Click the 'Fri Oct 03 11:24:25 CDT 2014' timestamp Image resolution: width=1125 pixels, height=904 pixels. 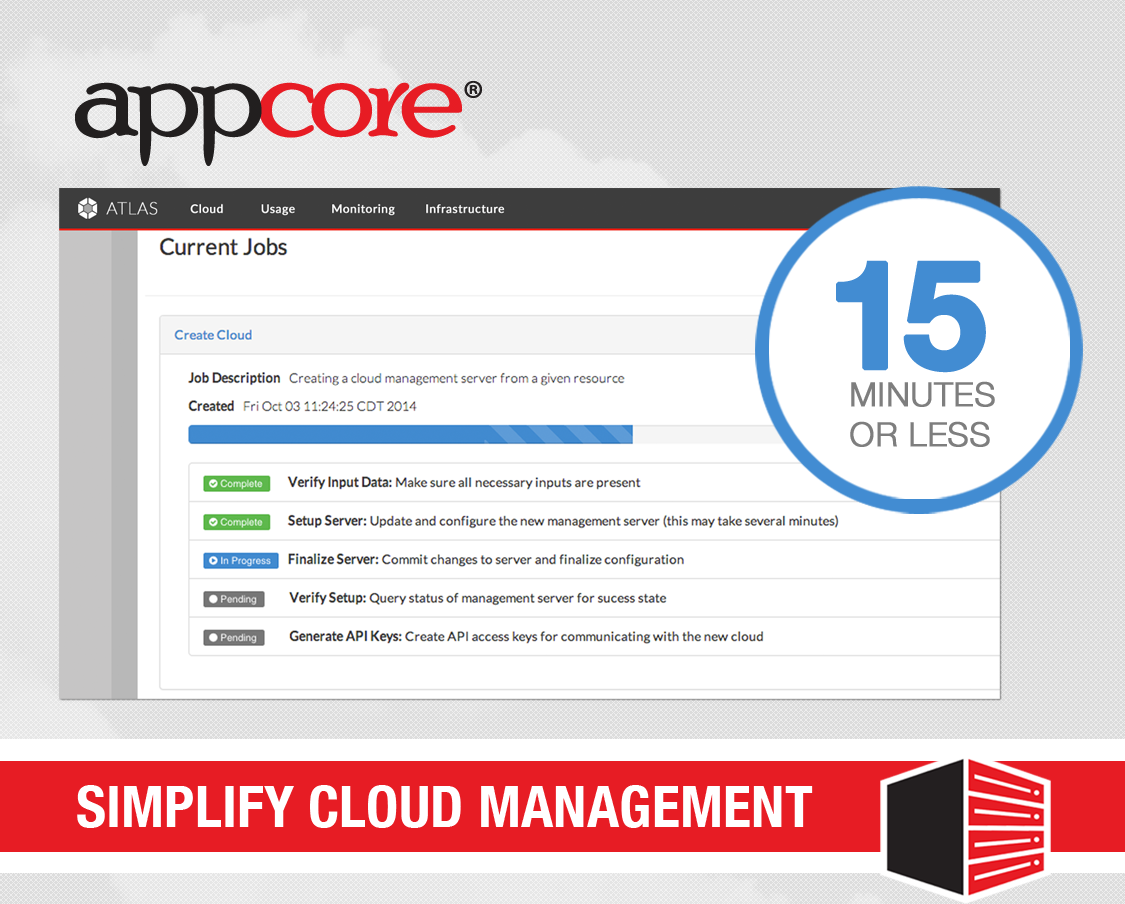click(330, 406)
